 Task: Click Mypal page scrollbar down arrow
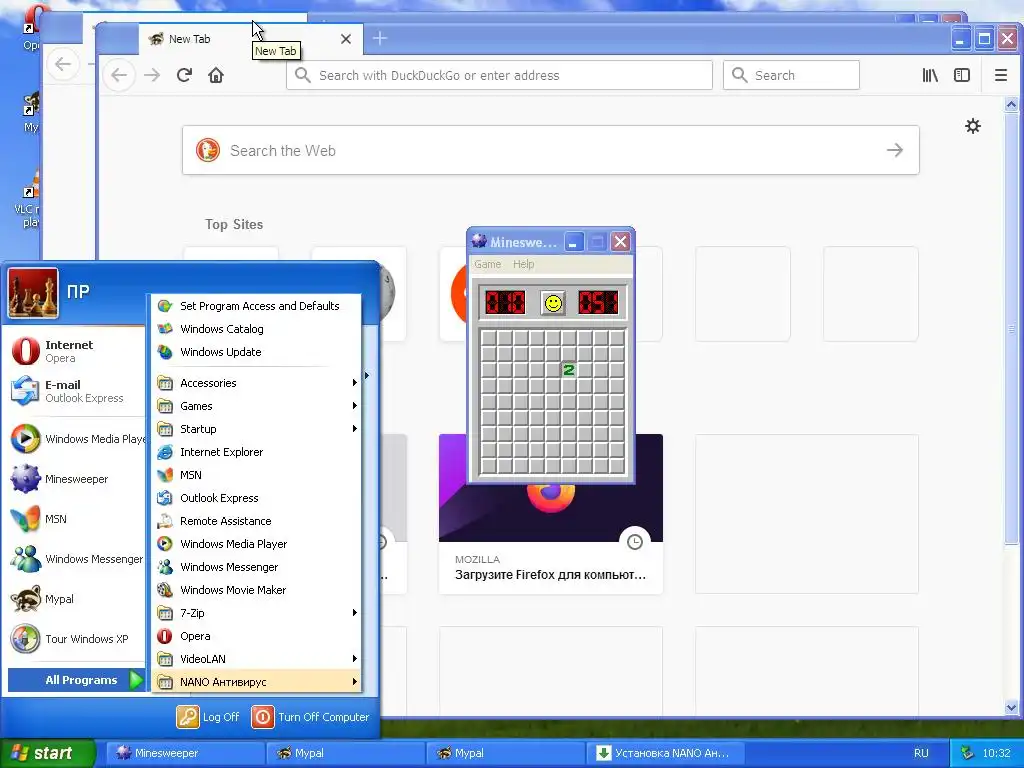click(1012, 707)
